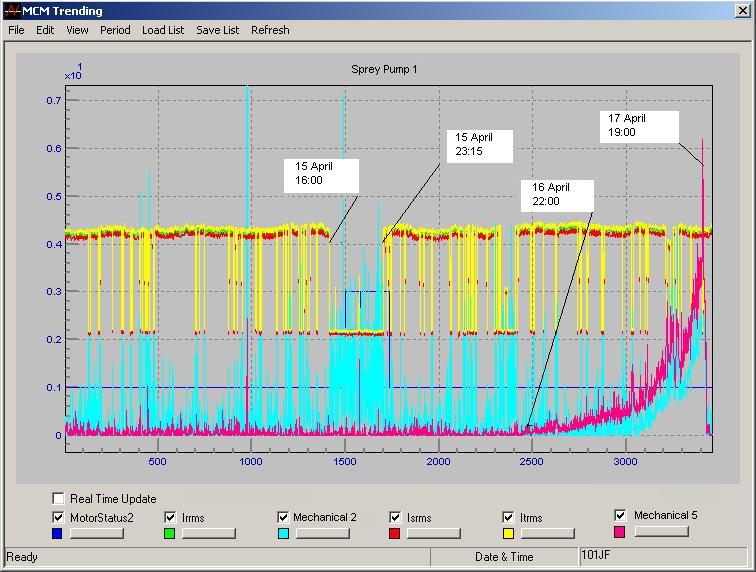Uncheck the Irrms trend checkbox
756x572 pixels.
[x=171, y=517]
